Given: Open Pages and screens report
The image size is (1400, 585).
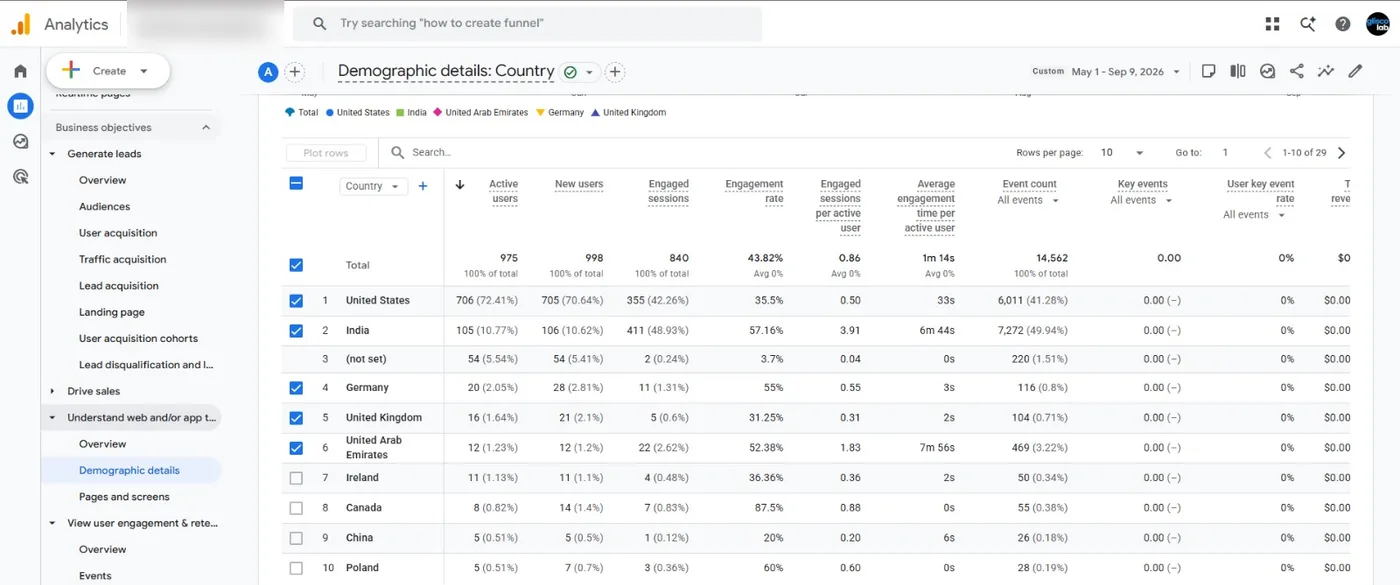Looking at the screenshot, I should (x=125, y=497).
